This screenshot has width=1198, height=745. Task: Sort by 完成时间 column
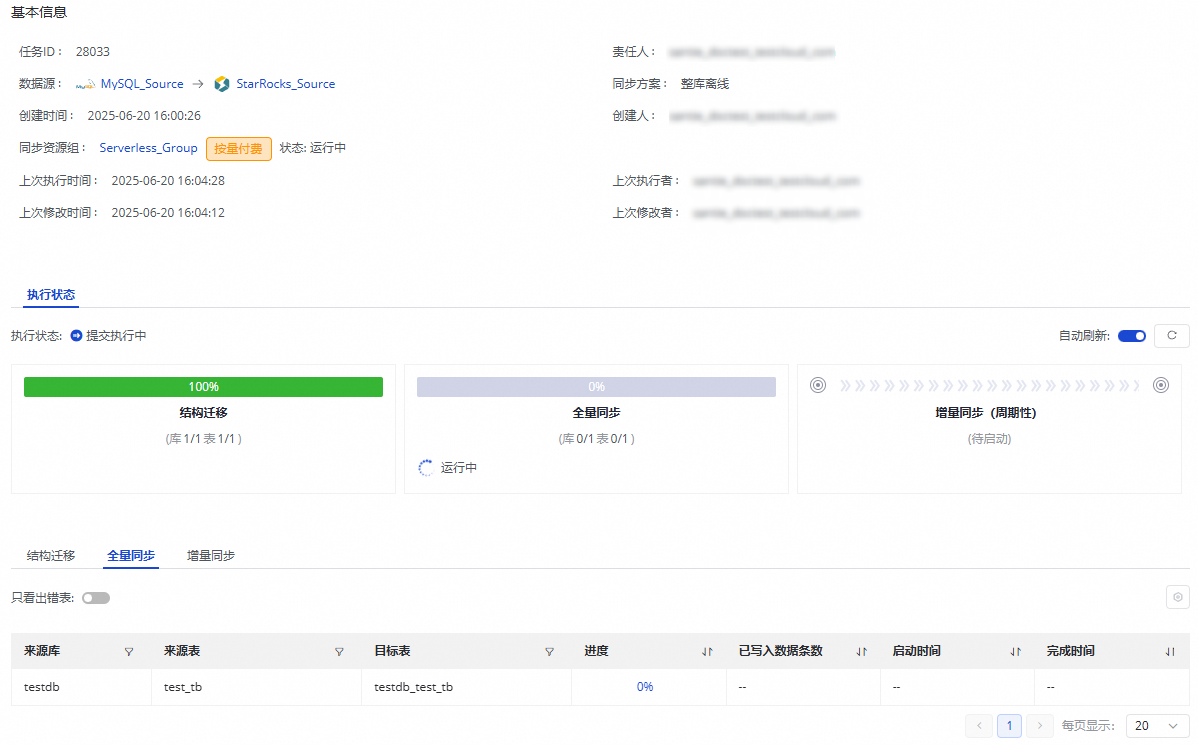pos(1170,652)
